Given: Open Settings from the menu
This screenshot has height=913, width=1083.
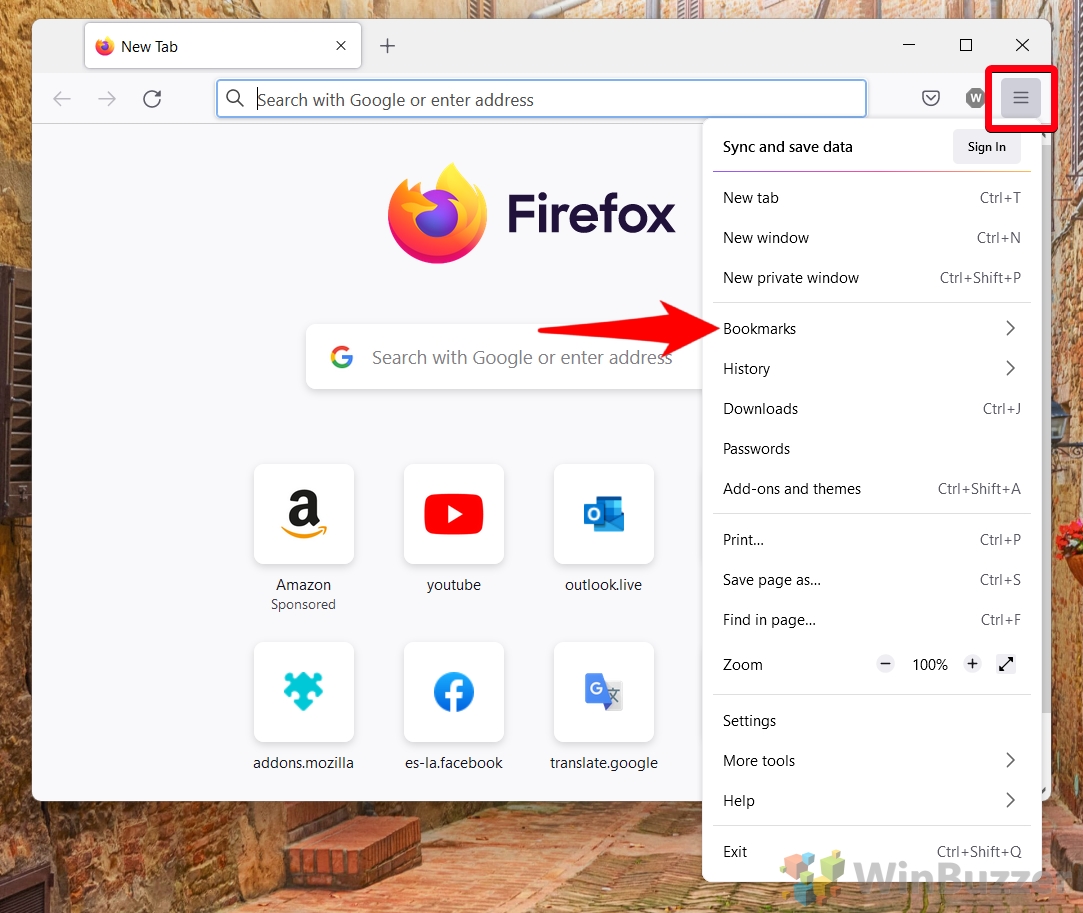Looking at the screenshot, I should pos(872,721).
